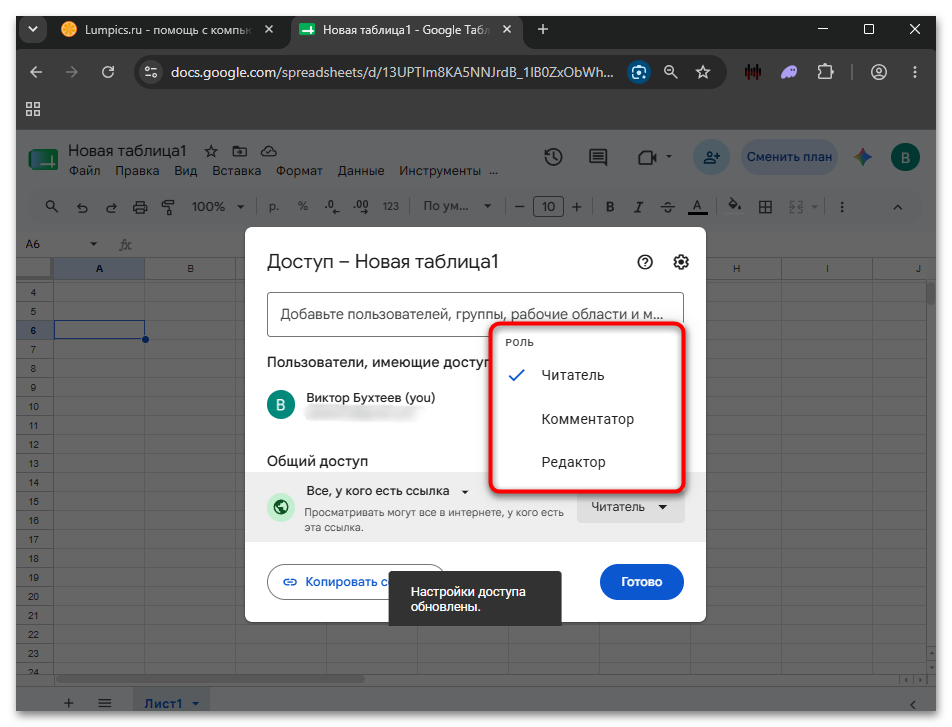Select the paint format tool
The height and width of the screenshot is (727, 952).
pos(168,207)
